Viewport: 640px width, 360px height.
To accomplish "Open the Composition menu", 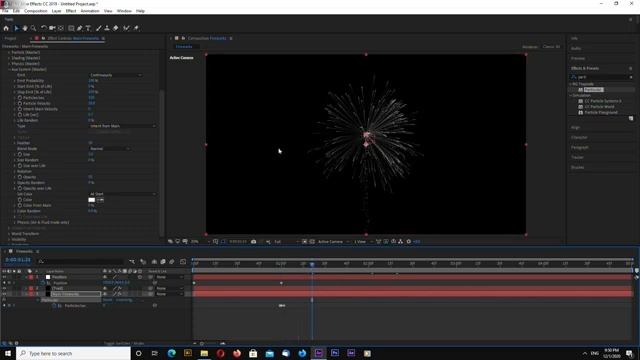I will tap(36, 11).
